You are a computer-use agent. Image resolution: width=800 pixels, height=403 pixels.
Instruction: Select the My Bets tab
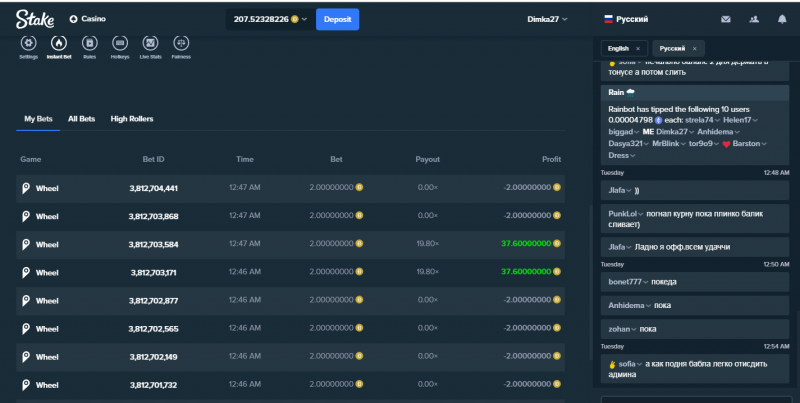point(38,119)
